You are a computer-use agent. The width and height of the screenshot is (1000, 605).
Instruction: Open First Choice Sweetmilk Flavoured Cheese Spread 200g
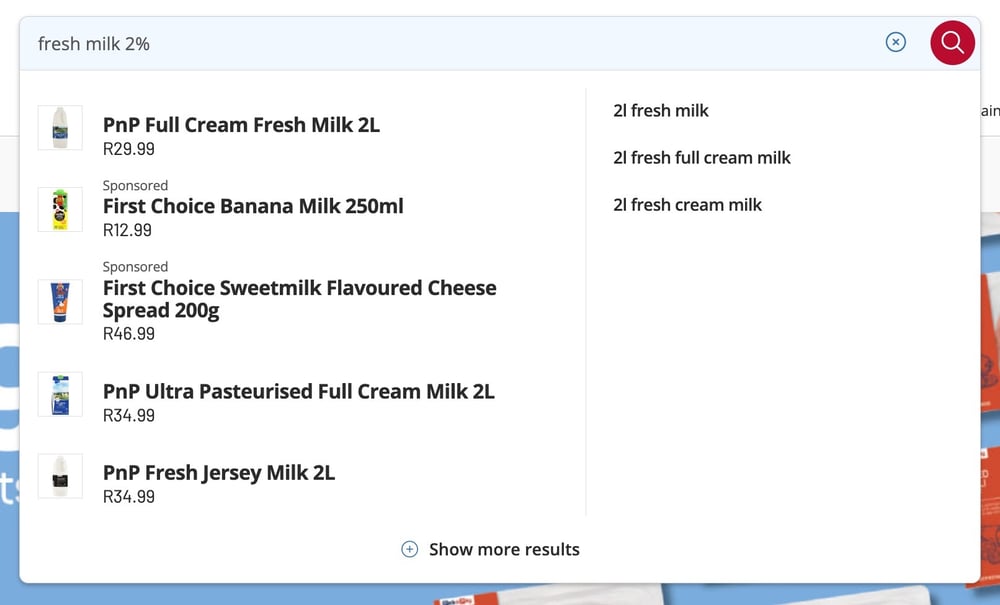pos(300,298)
